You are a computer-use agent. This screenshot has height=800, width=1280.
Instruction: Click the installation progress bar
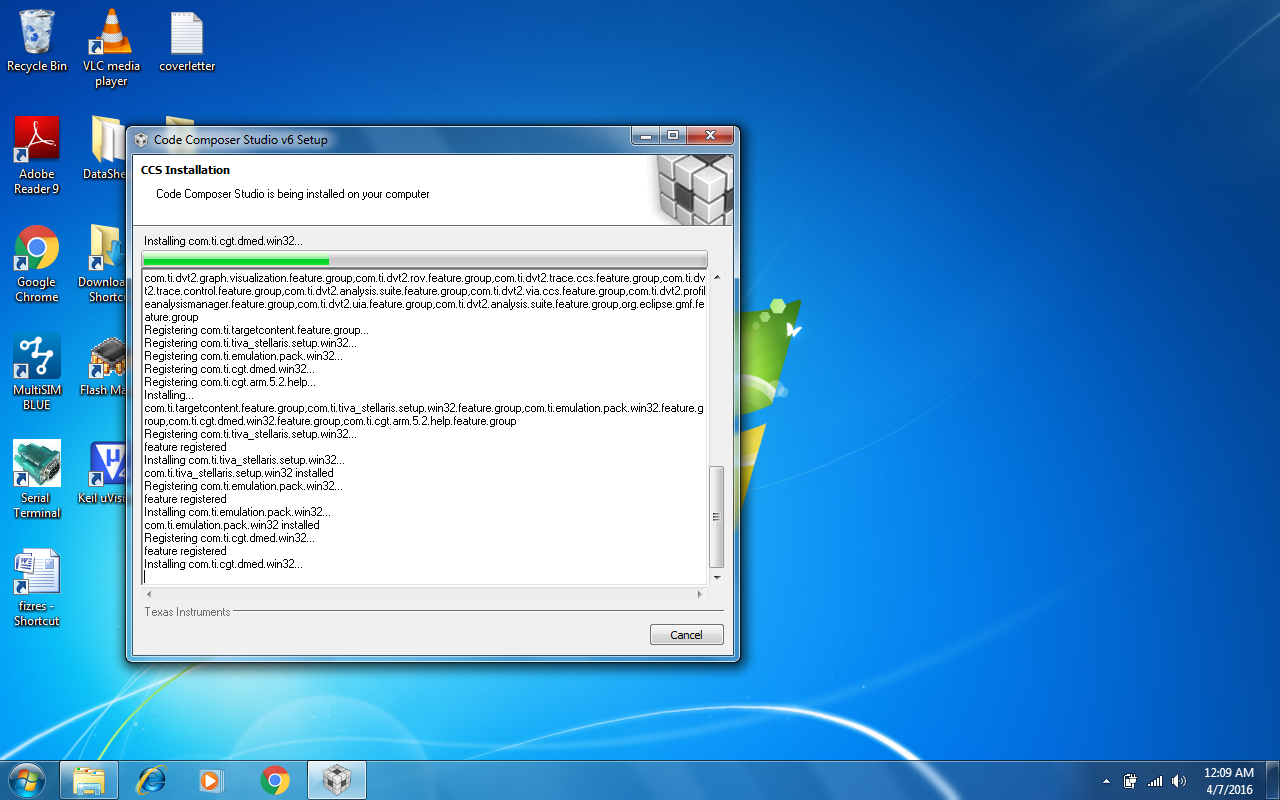pyautogui.click(x=425, y=260)
